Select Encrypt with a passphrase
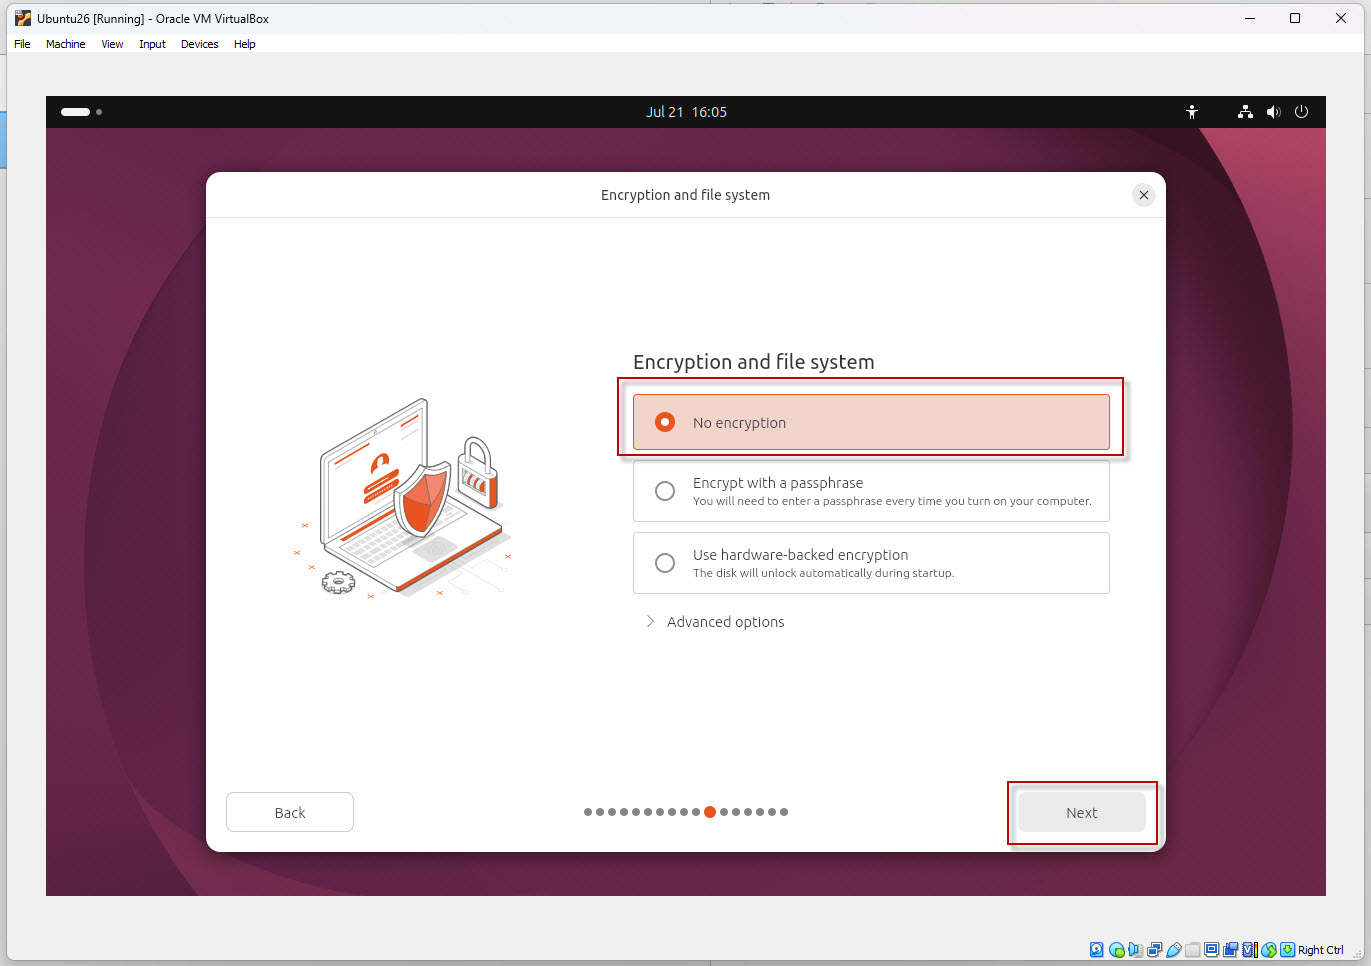The height and width of the screenshot is (966, 1371). (x=871, y=491)
